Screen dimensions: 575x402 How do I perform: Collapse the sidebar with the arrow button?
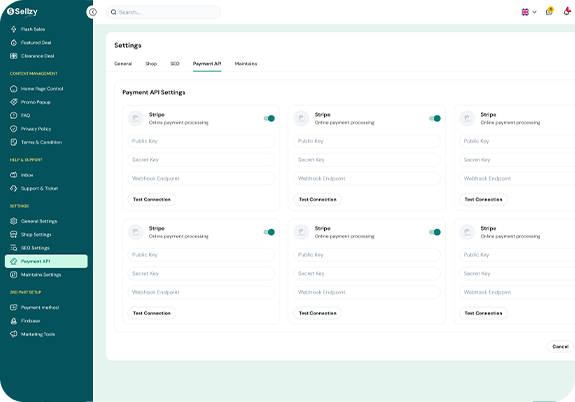(93, 12)
